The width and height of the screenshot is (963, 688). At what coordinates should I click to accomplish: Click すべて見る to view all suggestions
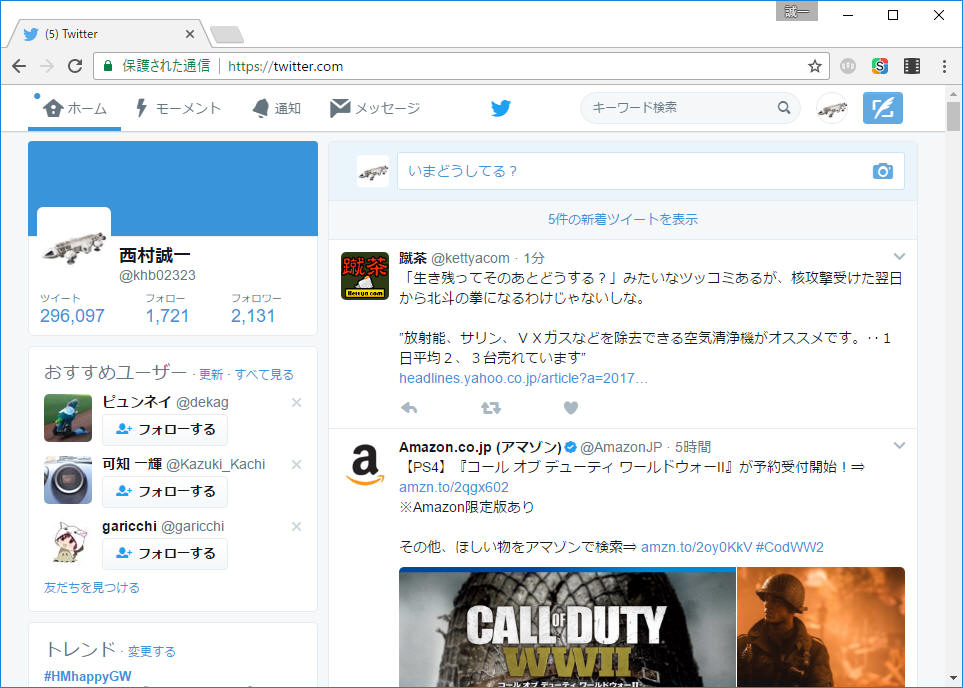pyautogui.click(x=264, y=374)
